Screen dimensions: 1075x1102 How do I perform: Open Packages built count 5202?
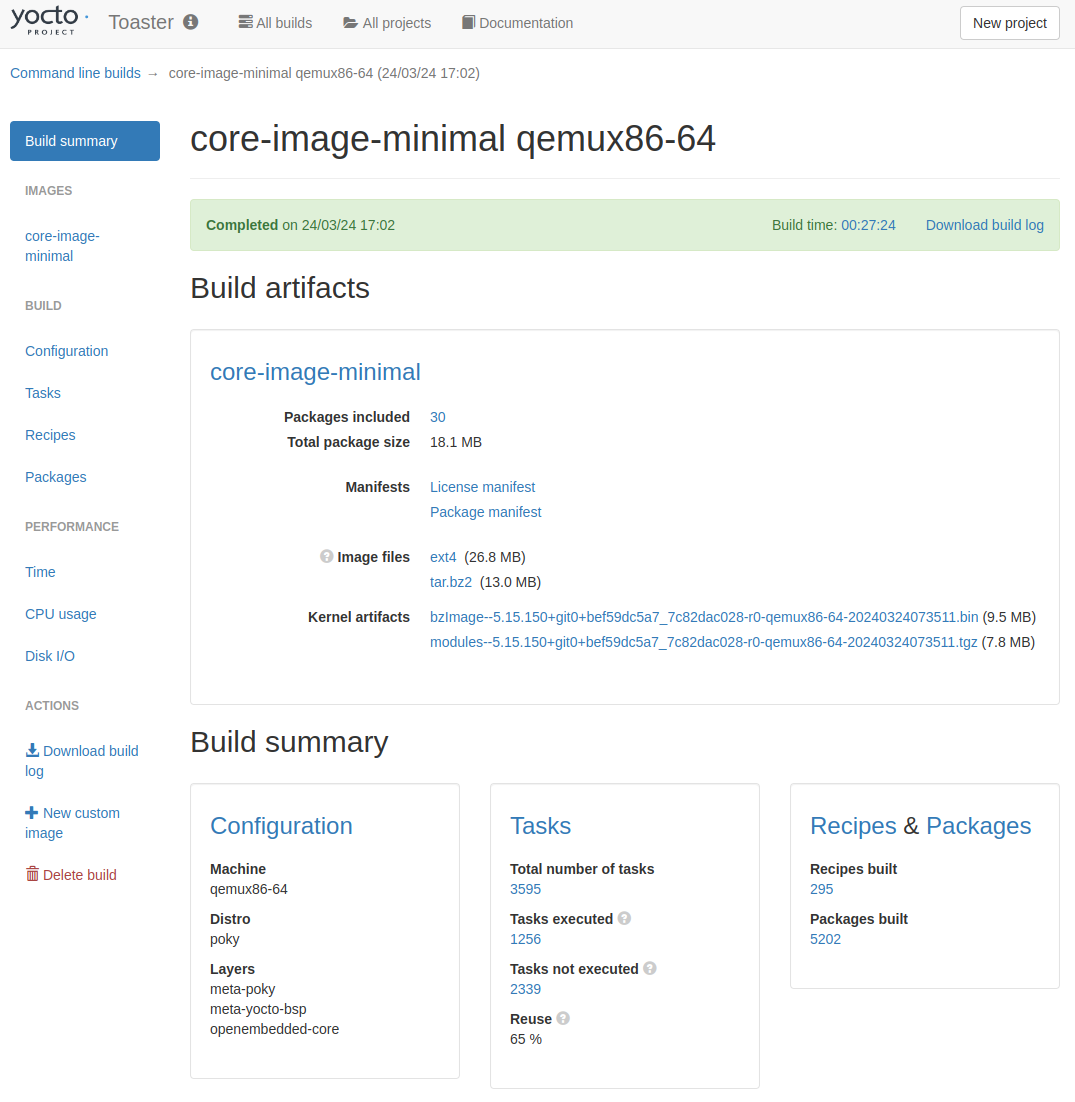click(825, 939)
